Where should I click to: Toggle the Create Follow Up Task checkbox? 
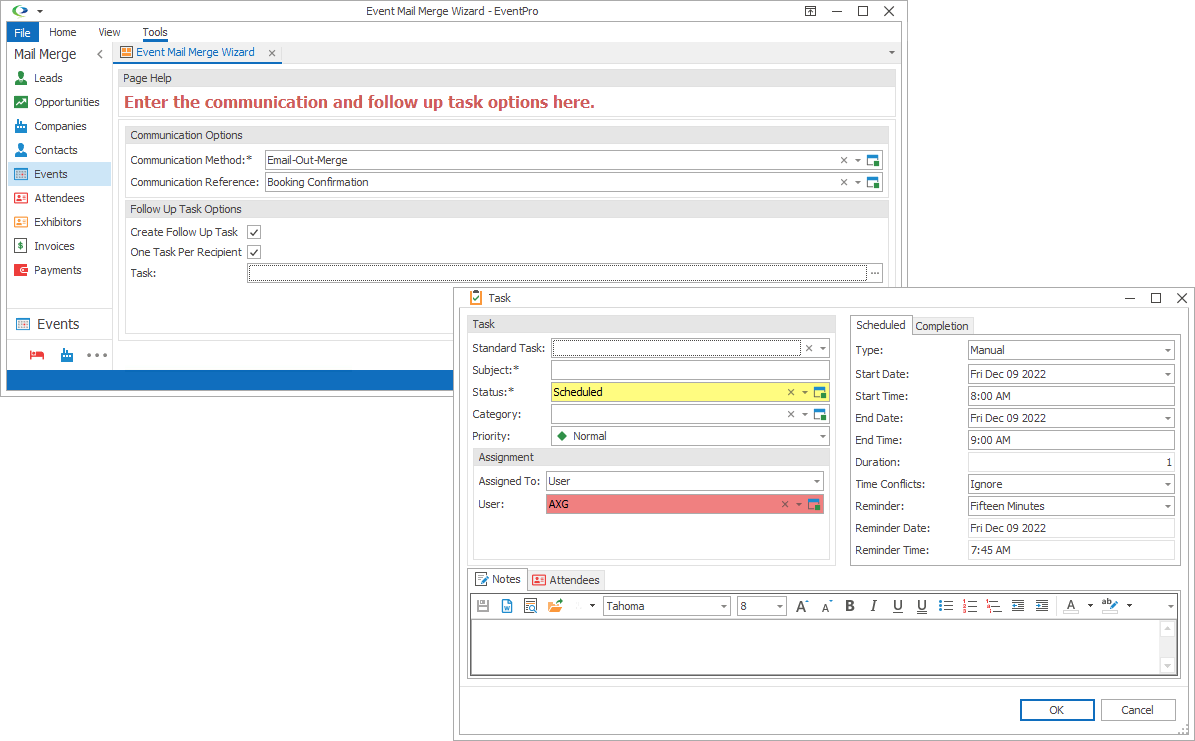(x=254, y=233)
